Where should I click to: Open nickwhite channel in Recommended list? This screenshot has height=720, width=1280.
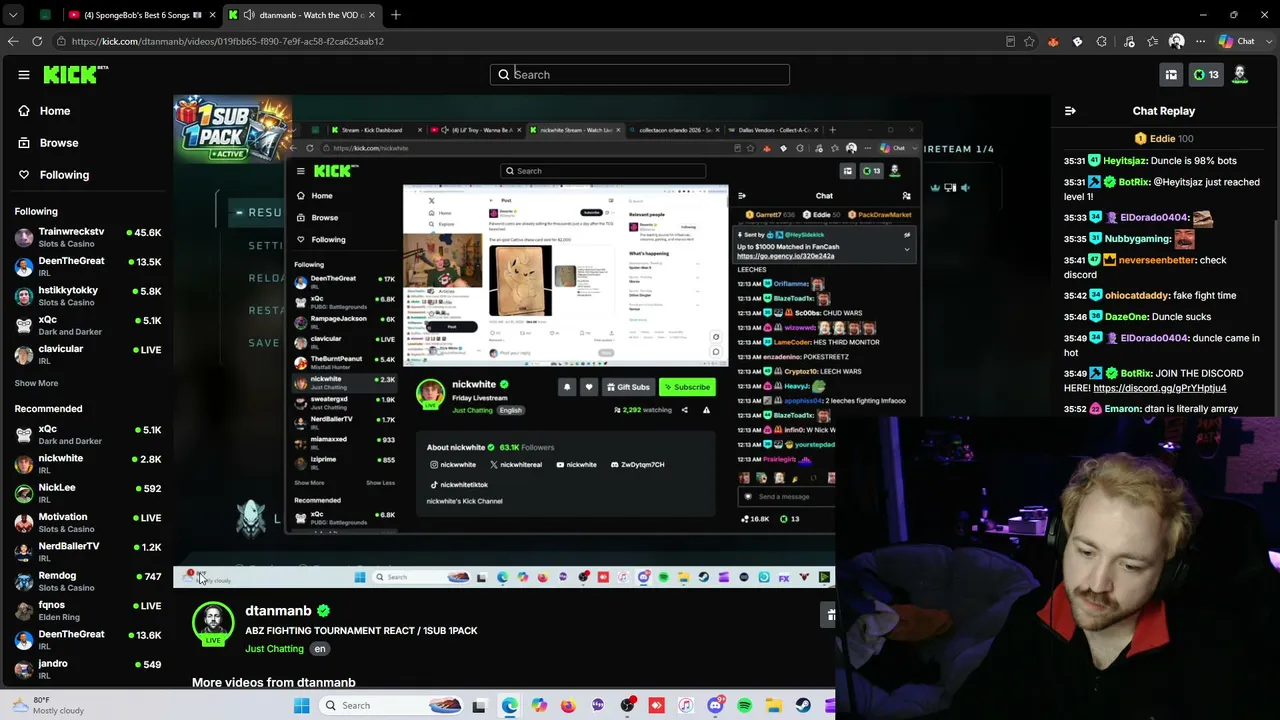87,464
